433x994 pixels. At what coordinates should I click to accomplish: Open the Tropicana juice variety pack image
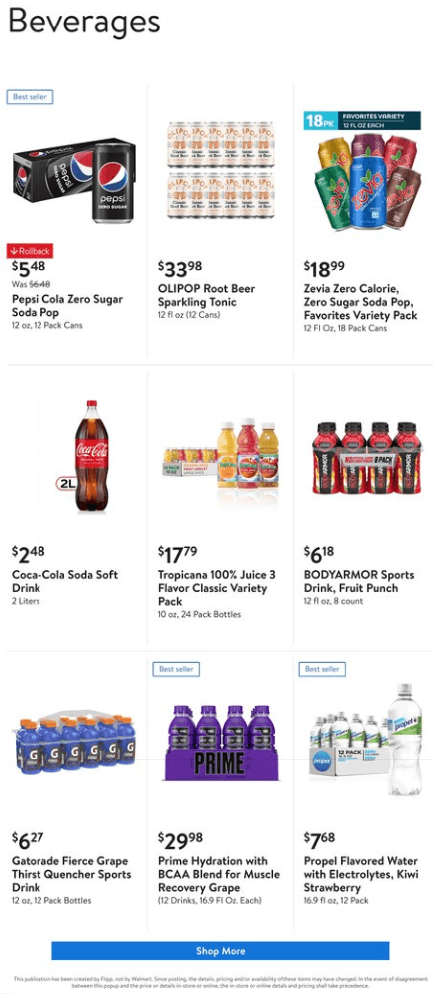(x=220, y=453)
